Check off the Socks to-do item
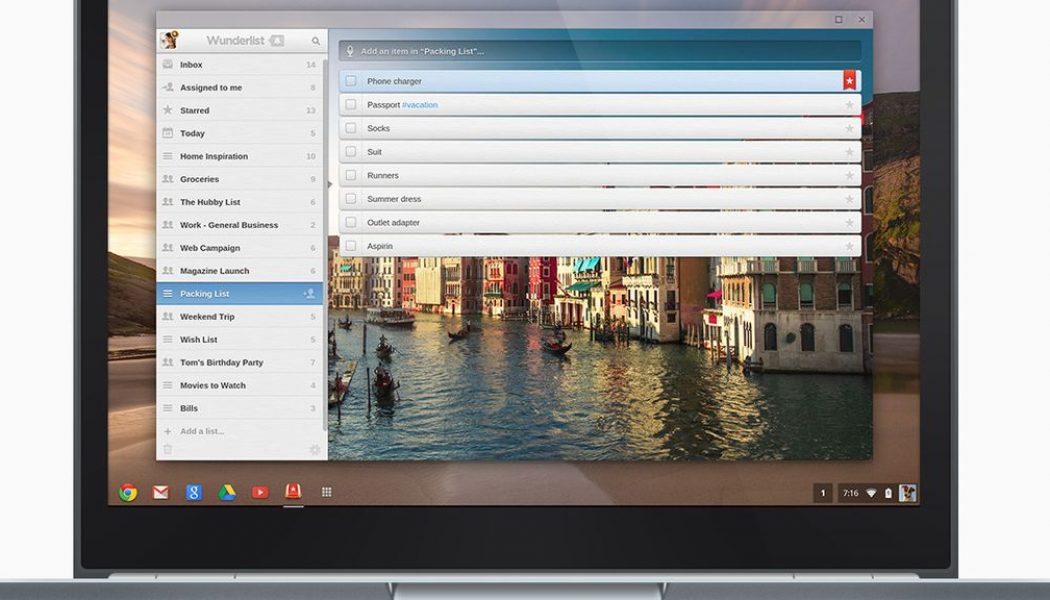1050x600 pixels. [350, 128]
